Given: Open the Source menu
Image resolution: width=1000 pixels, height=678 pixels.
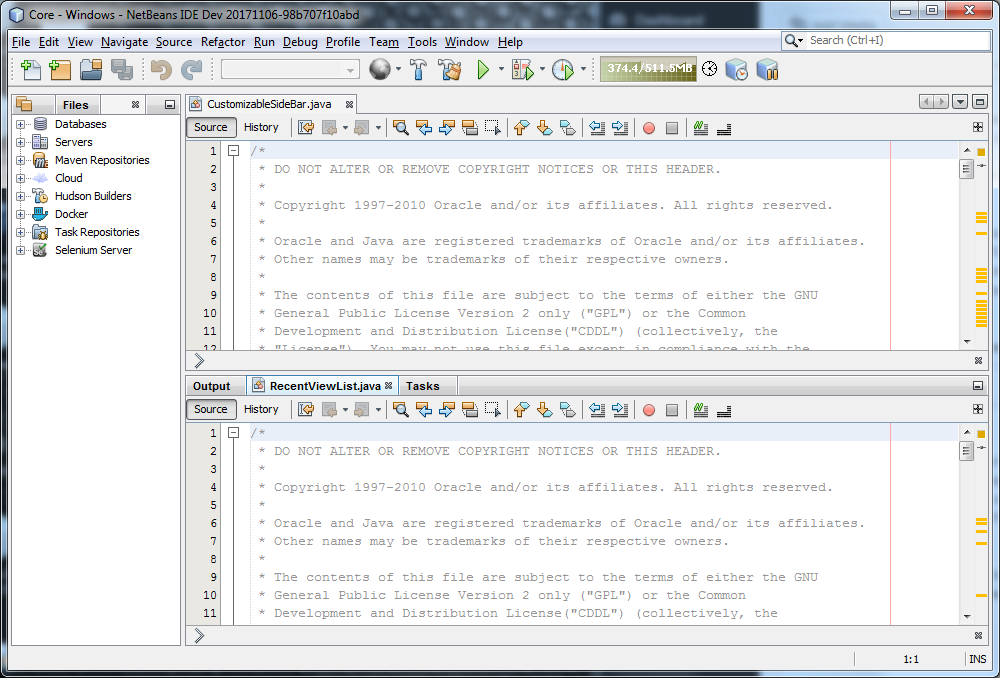Looking at the screenshot, I should [173, 41].
